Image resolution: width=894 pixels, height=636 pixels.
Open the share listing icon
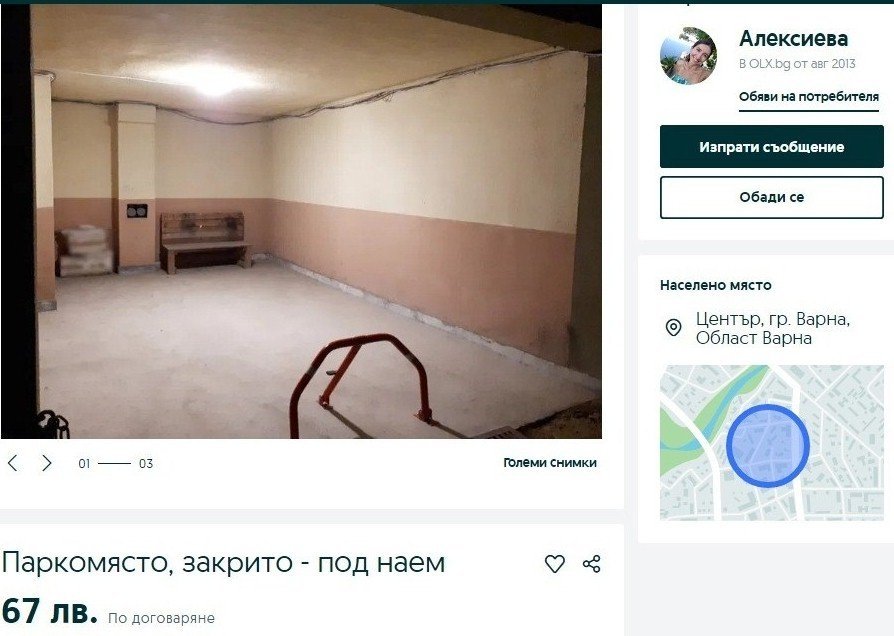click(592, 564)
